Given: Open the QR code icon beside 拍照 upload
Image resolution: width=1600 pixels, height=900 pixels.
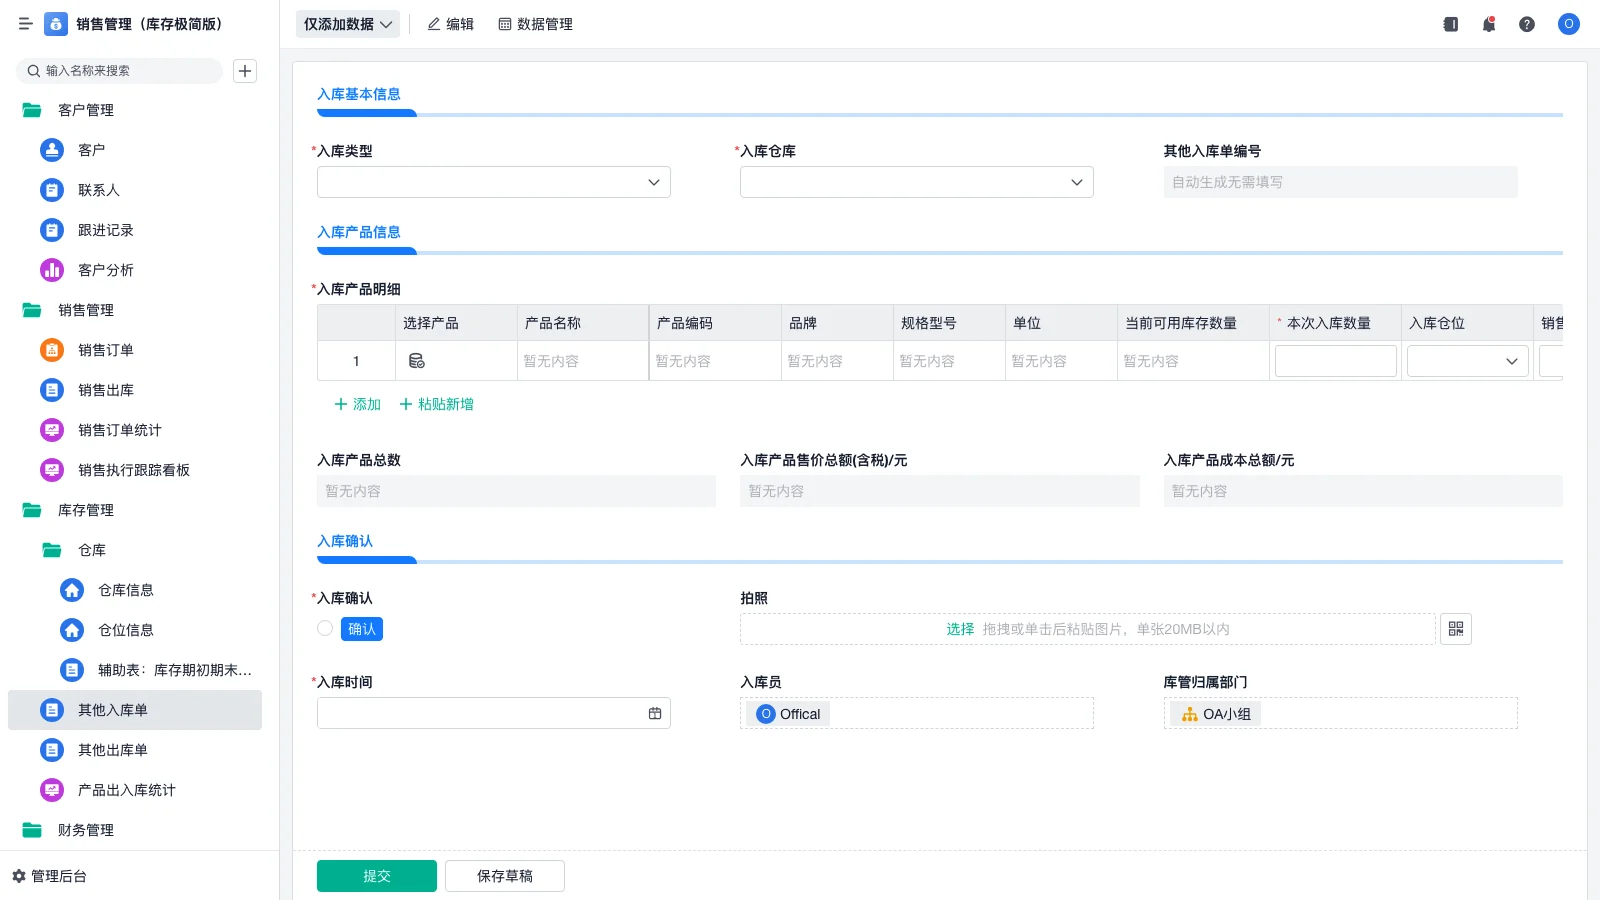Looking at the screenshot, I should coord(1456,628).
